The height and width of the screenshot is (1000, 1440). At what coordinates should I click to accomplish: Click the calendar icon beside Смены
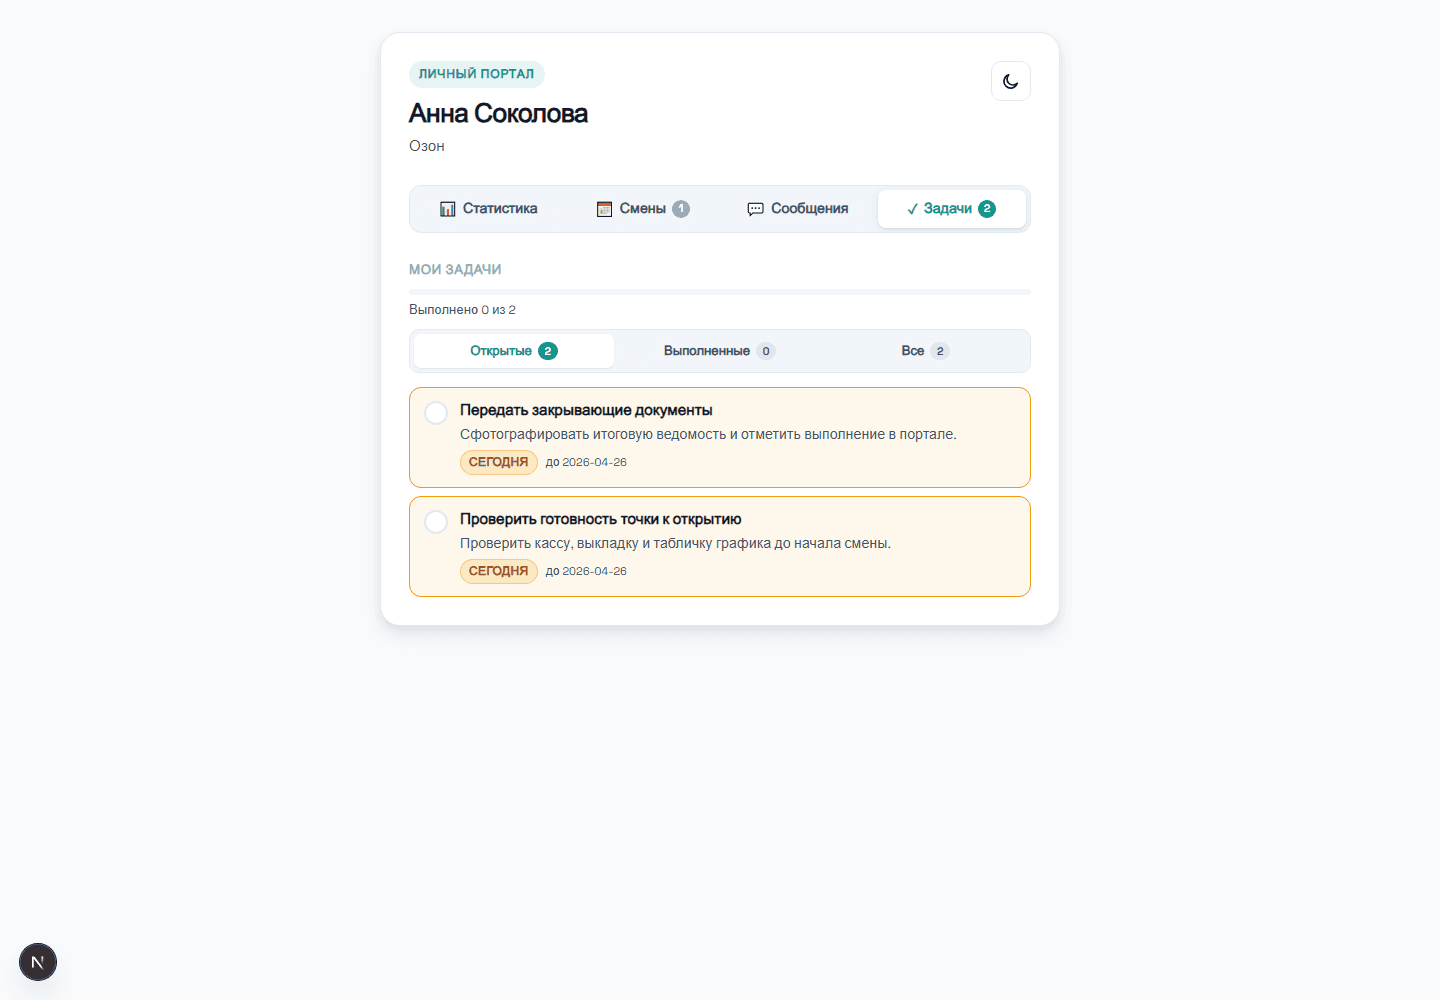click(x=604, y=209)
